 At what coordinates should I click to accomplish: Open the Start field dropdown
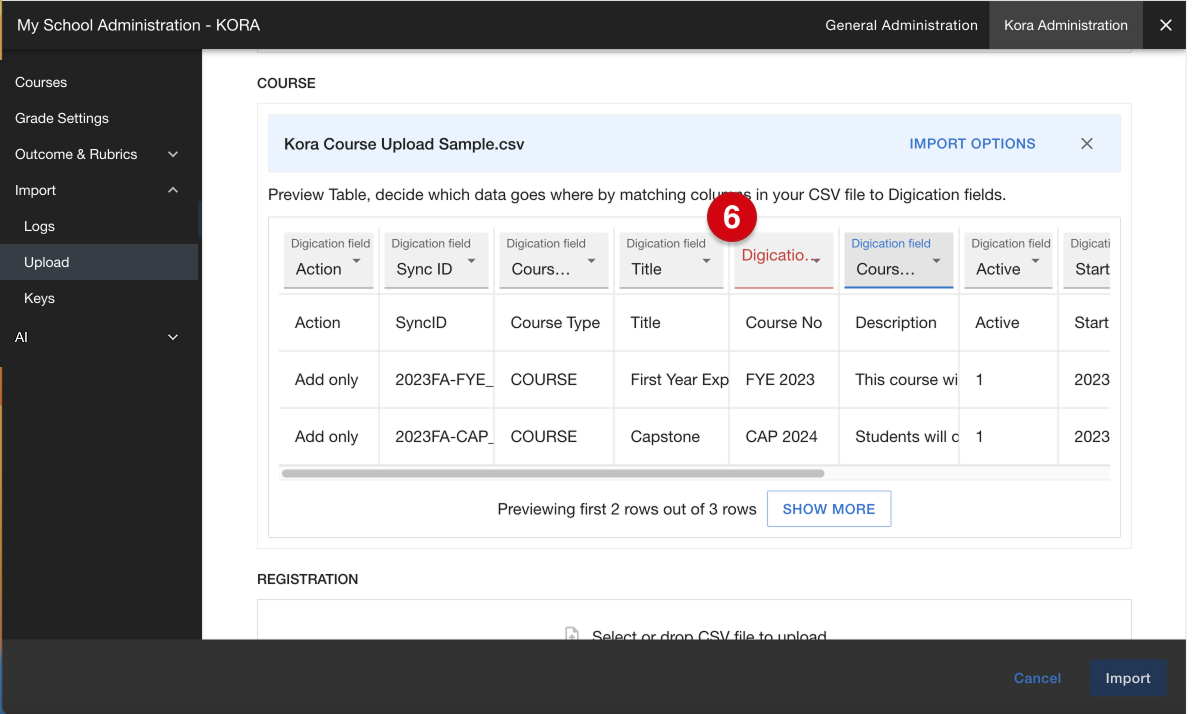[x=1087, y=260]
